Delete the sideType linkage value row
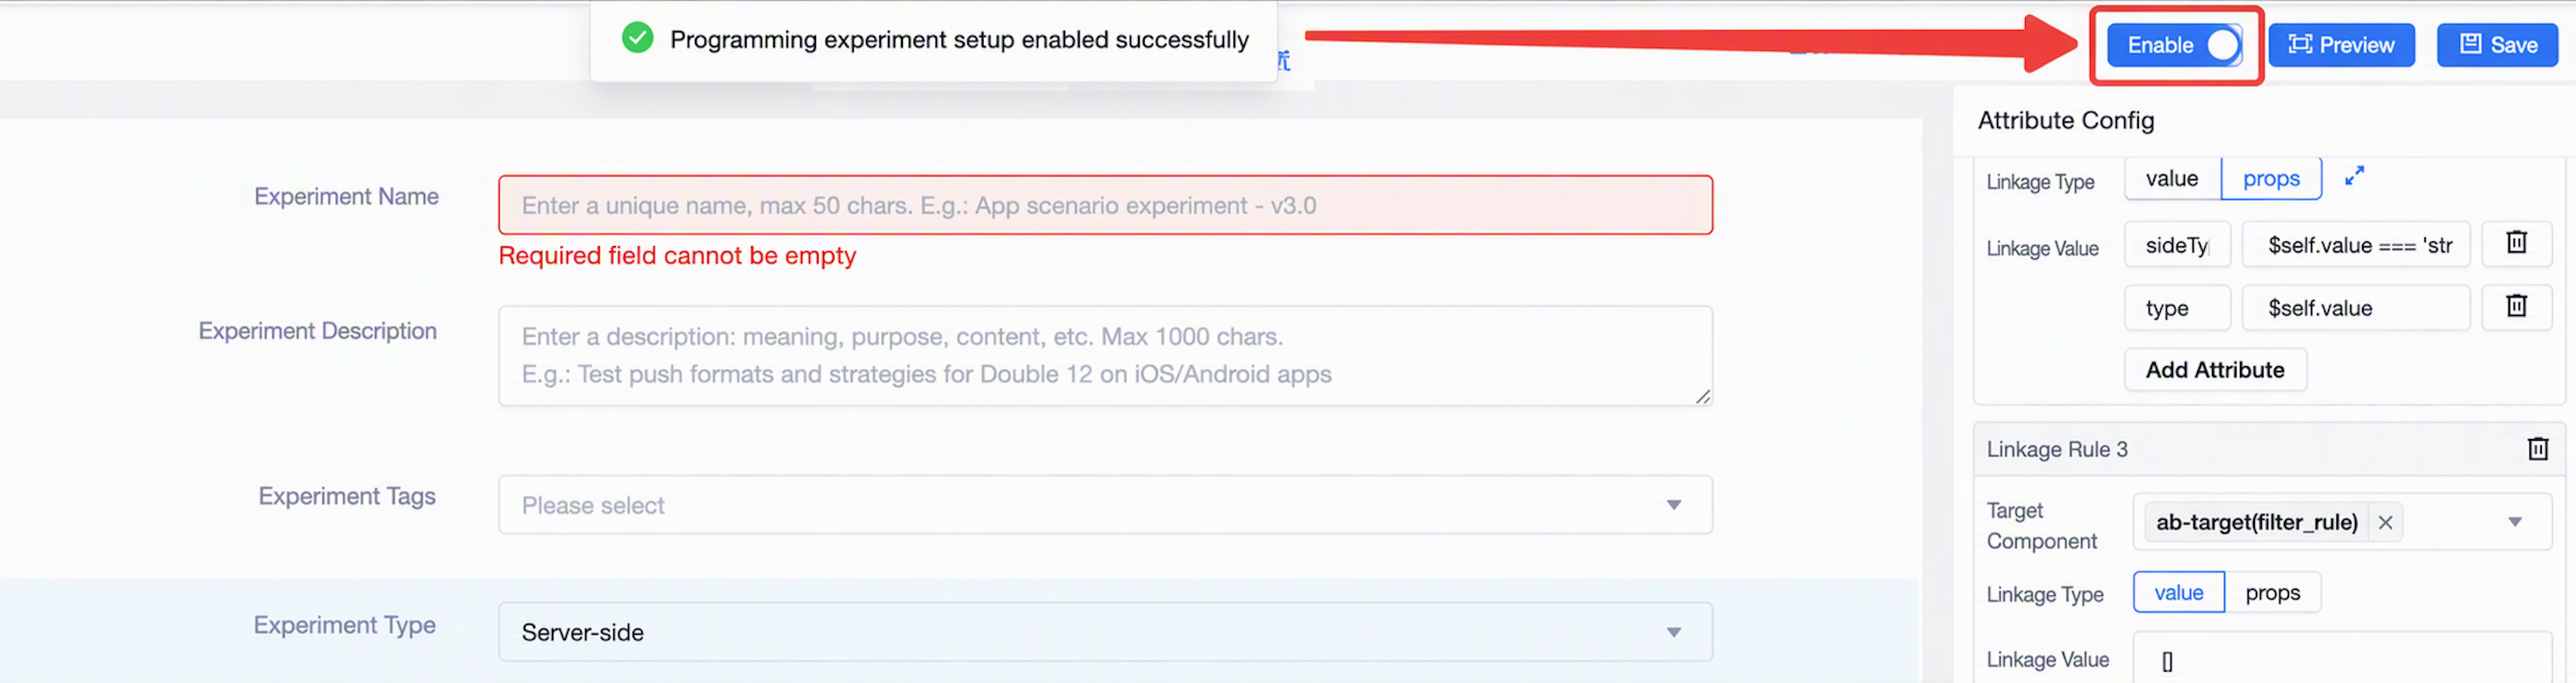The image size is (2576, 683). 2516,243
